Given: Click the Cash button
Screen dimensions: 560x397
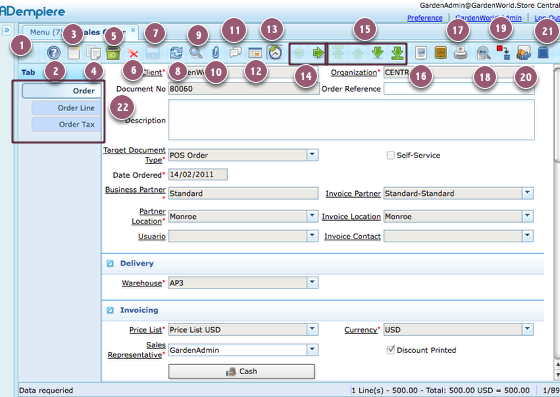Looking at the screenshot, I should tap(241, 371).
